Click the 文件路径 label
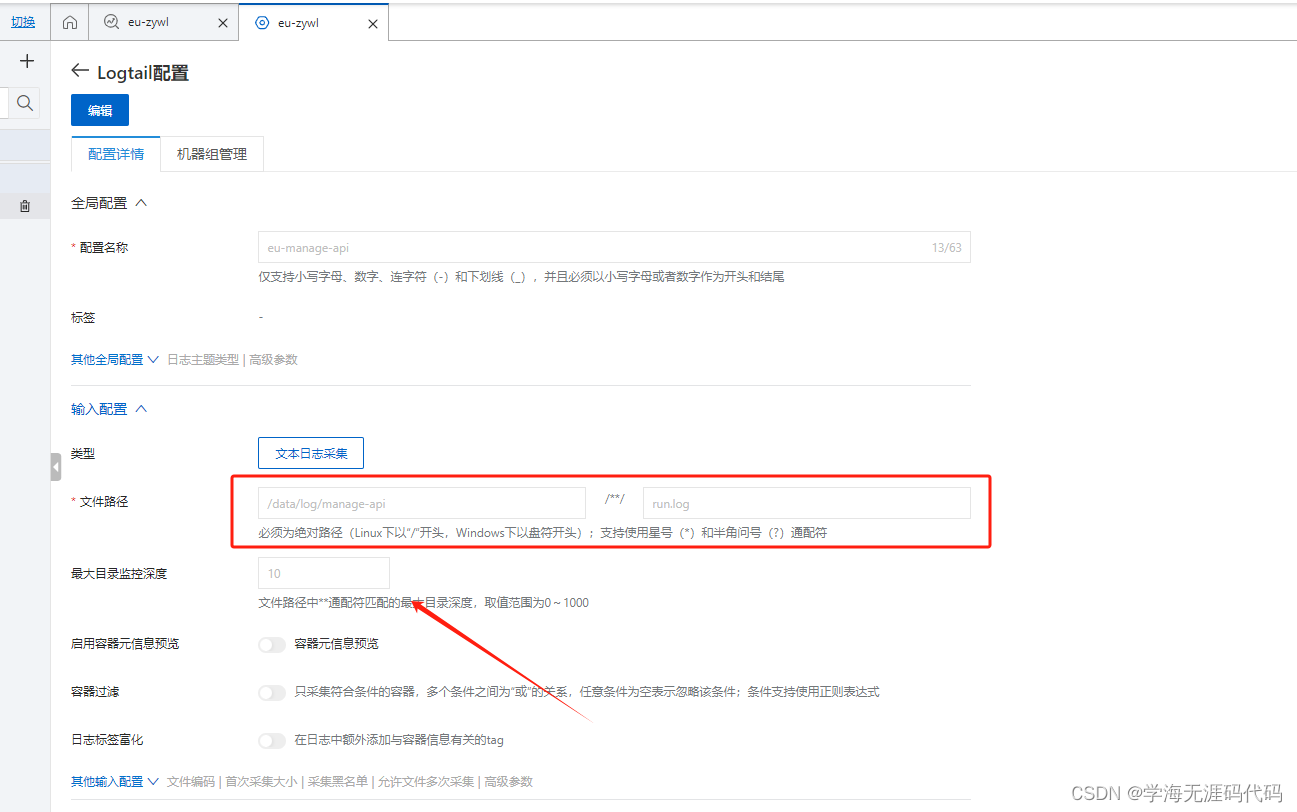 tap(104, 501)
